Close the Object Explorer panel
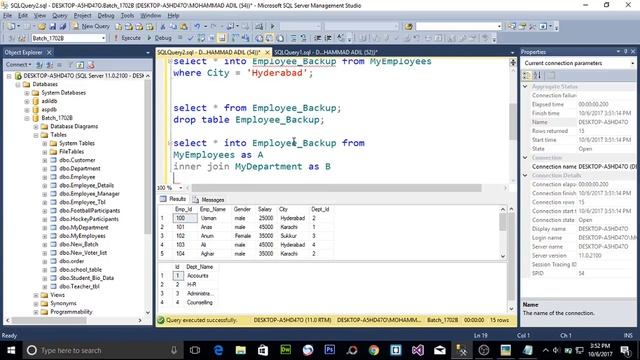Image resolution: width=640 pixels, height=360 pixels. [x=49, y=52]
